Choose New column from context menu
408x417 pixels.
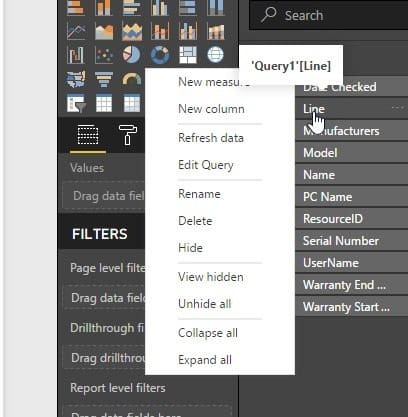click(x=211, y=109)
